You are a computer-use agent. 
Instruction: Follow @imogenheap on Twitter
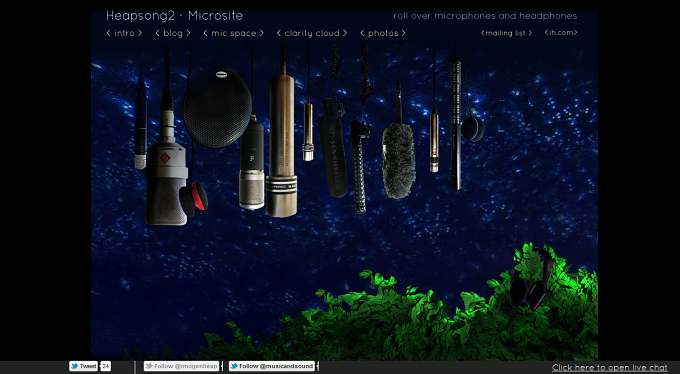[x=181, y=366]
